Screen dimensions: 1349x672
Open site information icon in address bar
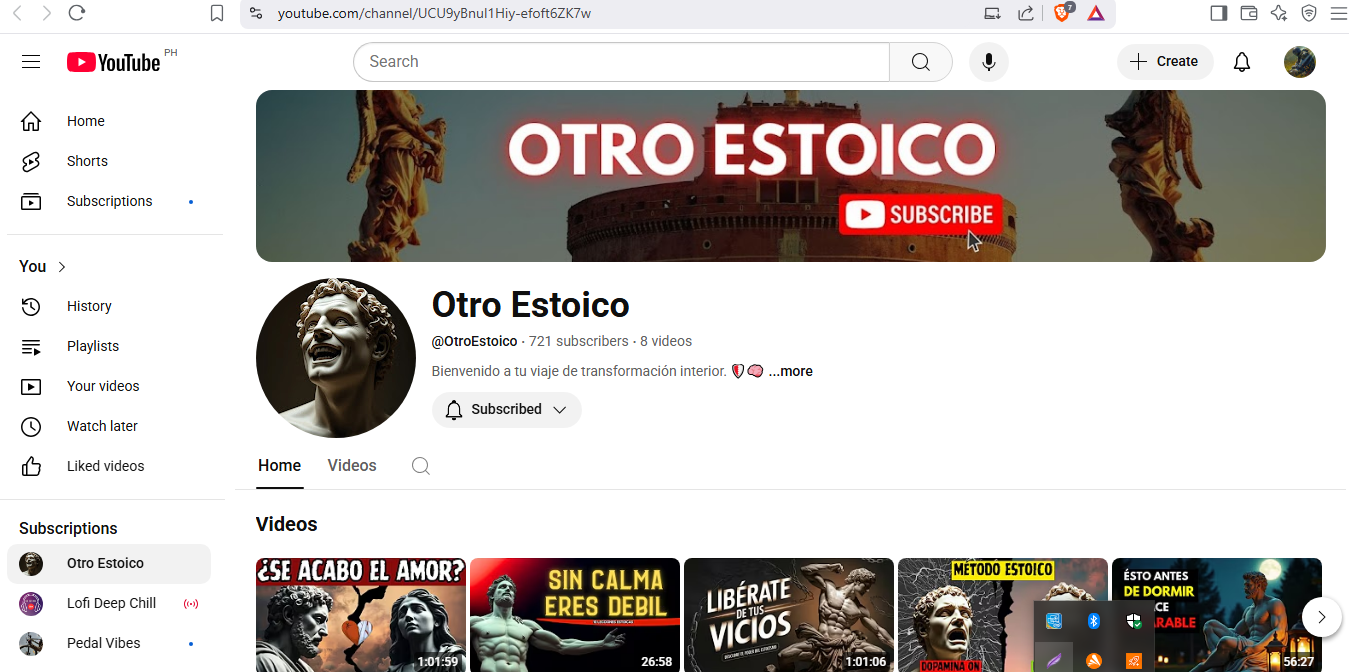coord(256,13)
